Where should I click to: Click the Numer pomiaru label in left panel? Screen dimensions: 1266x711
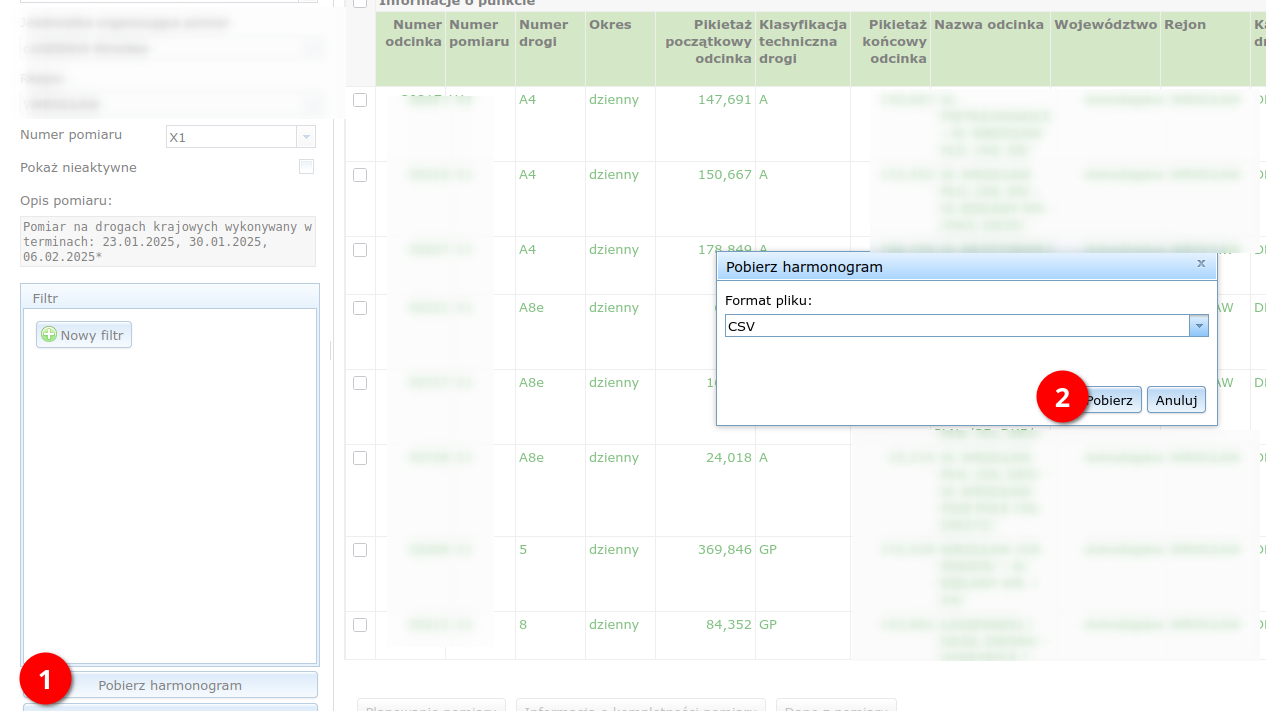tap(71, 135)
